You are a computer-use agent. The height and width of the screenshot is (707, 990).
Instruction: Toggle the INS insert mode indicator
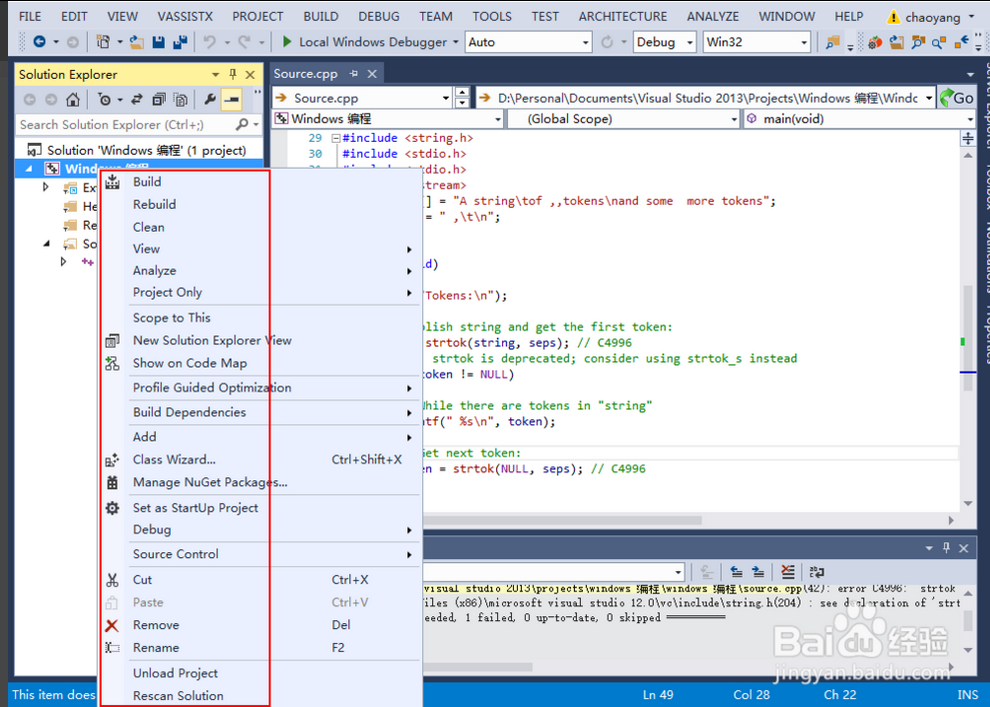coord(967,695)
